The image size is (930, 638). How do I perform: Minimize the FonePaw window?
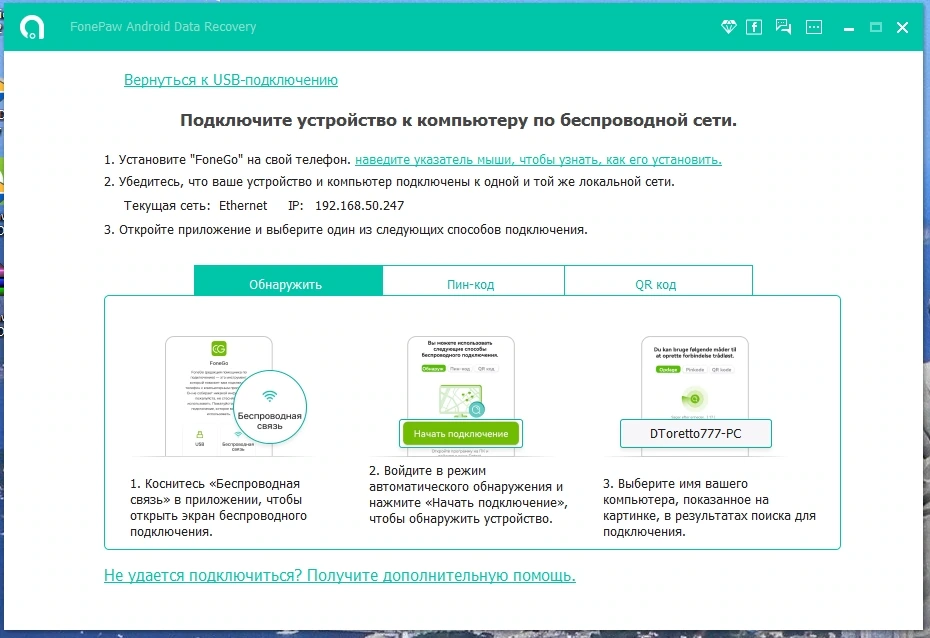click(849, 28)
